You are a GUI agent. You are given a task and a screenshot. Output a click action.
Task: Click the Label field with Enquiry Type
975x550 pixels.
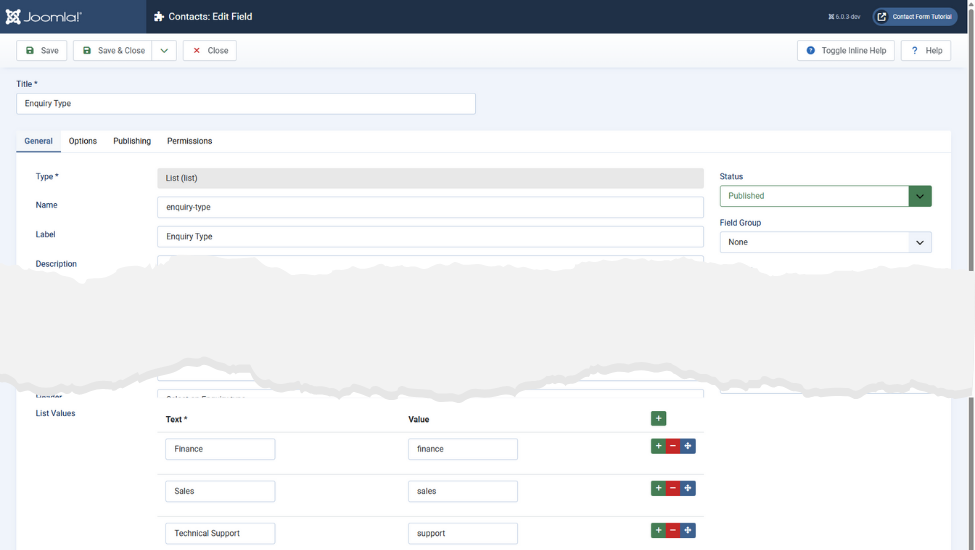coord(430,236)
